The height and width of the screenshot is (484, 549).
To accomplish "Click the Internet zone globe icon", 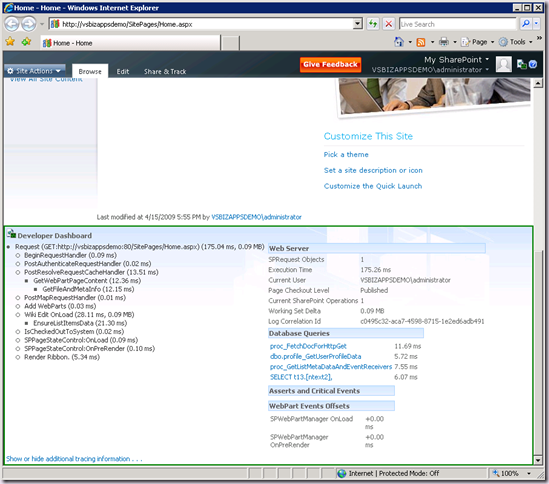I will tap(342, 473).
